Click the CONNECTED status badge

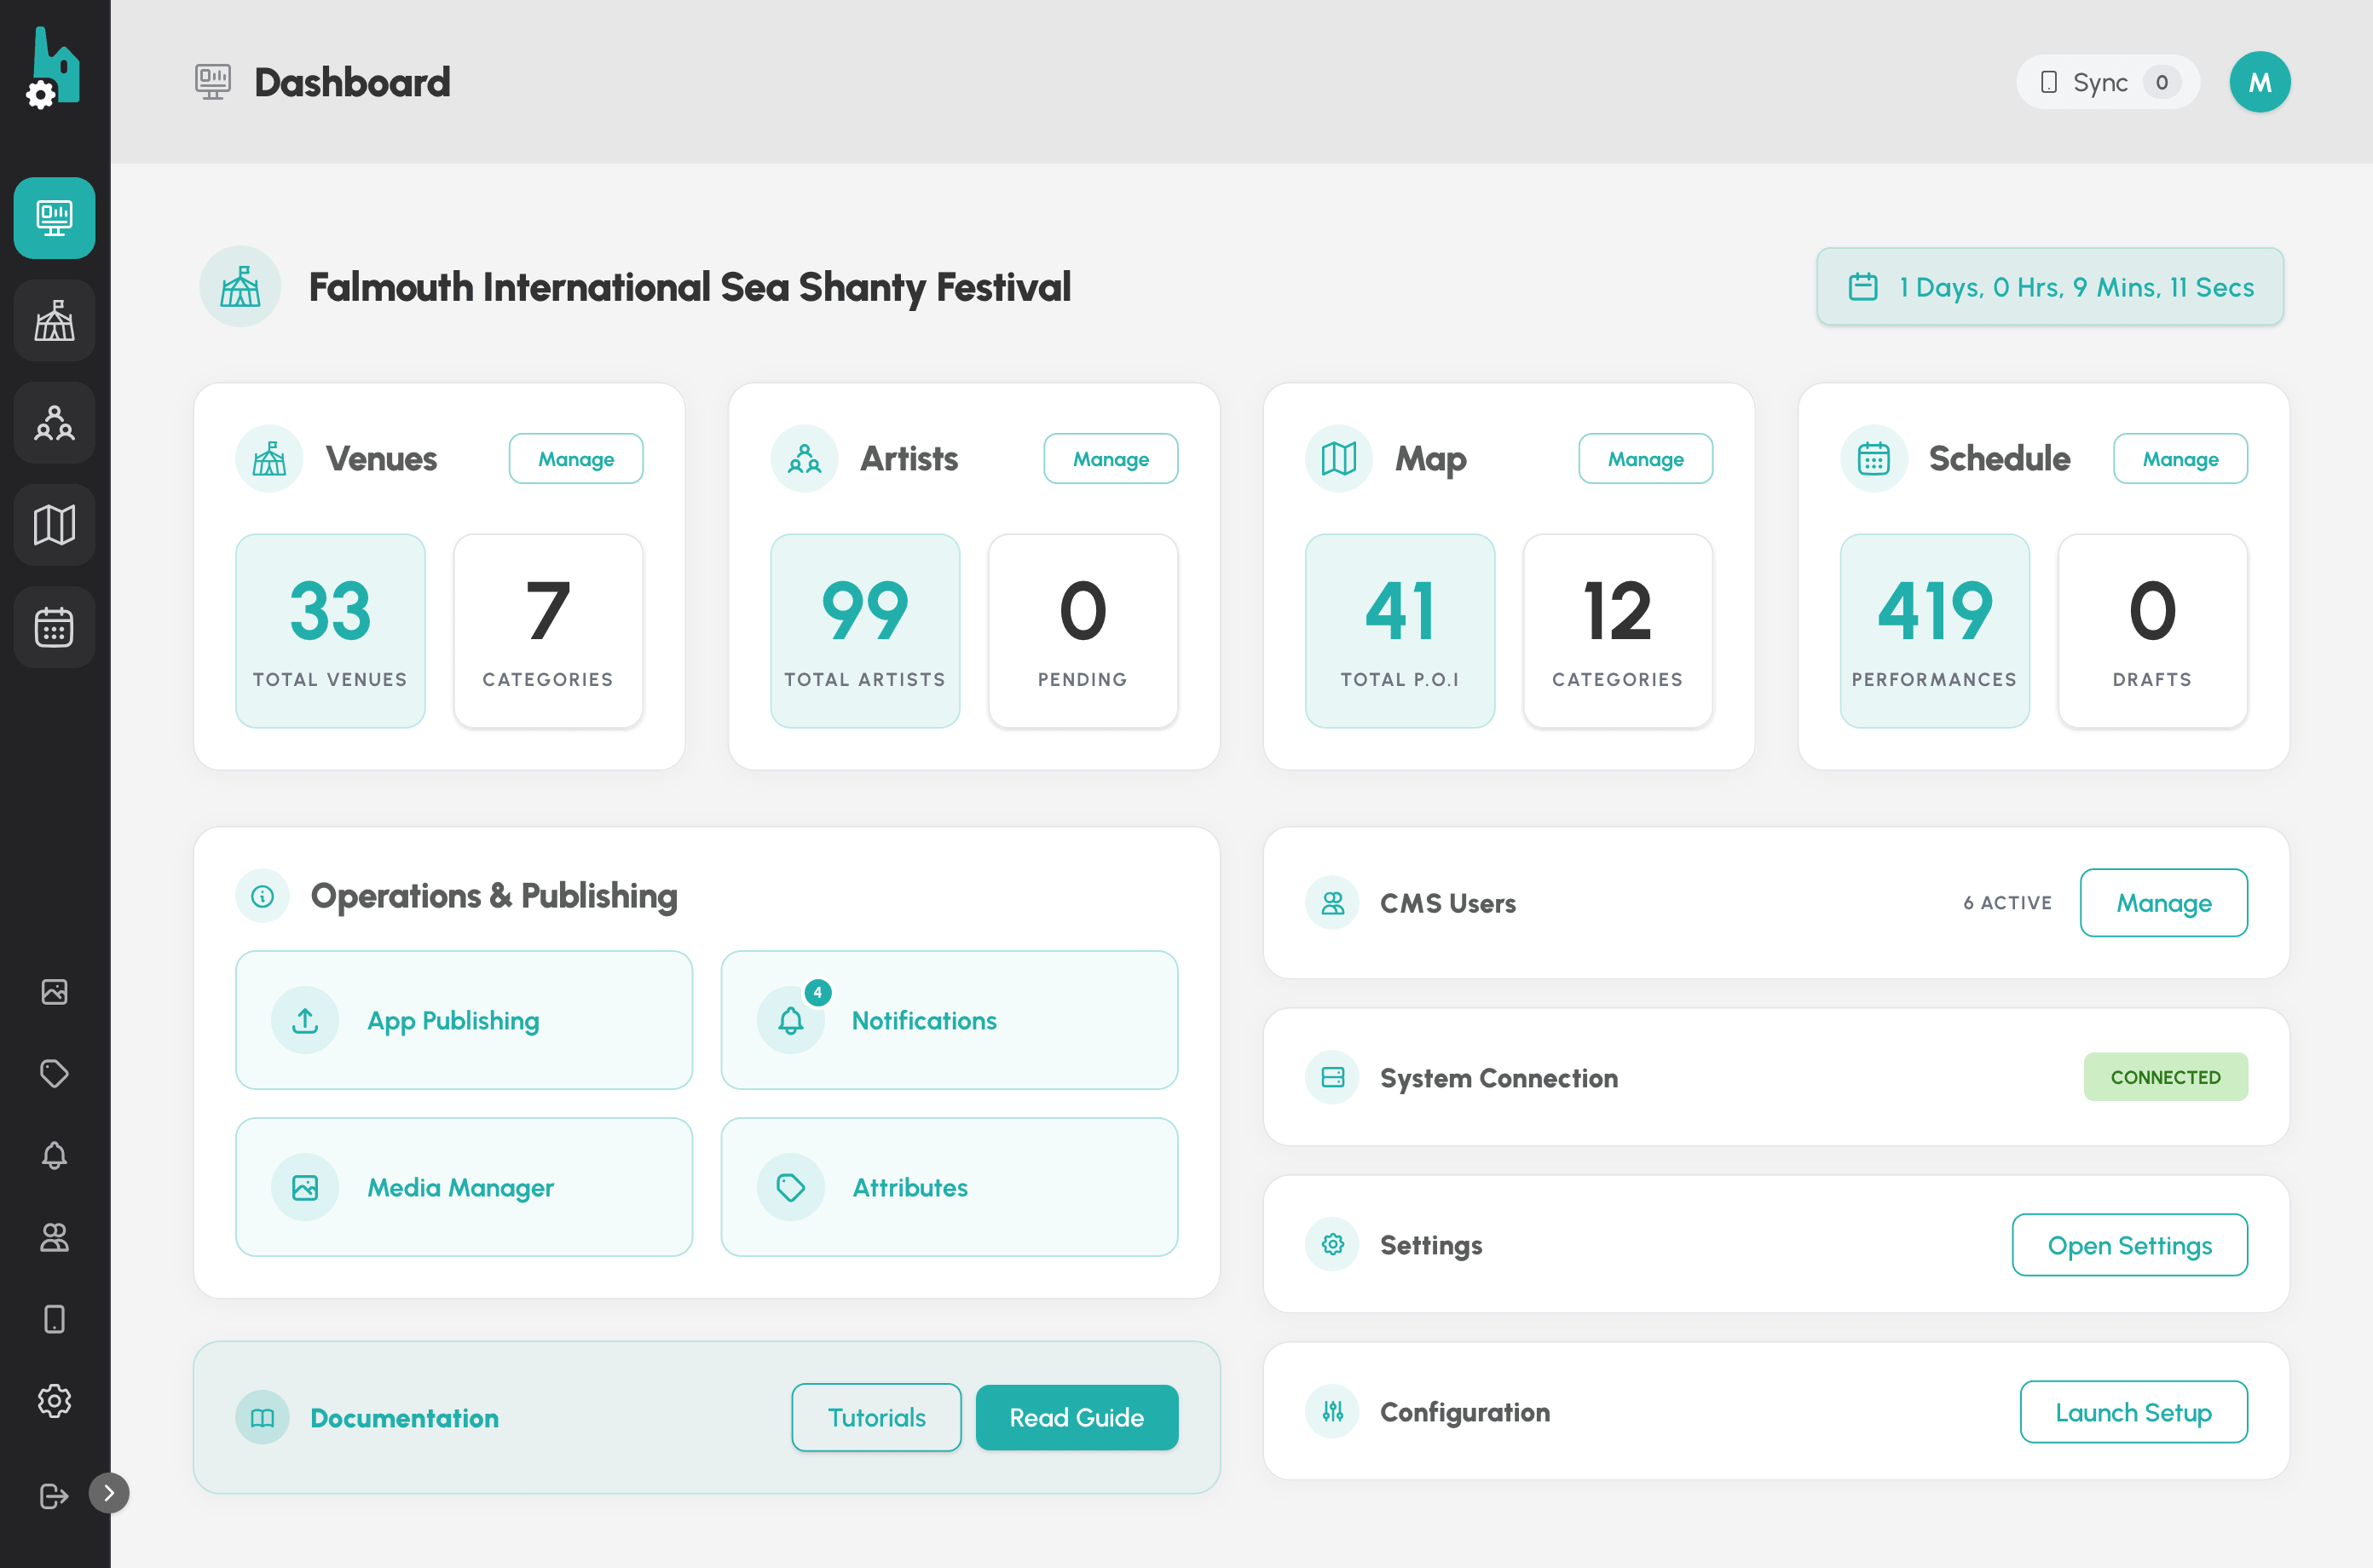coord(2166,1077)
